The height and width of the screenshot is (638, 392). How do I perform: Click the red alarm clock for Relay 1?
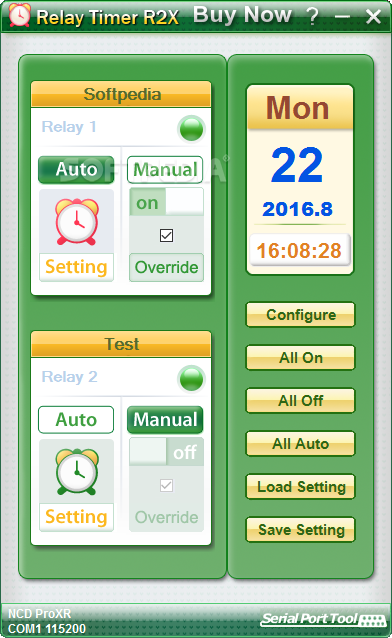pos(77,221)
